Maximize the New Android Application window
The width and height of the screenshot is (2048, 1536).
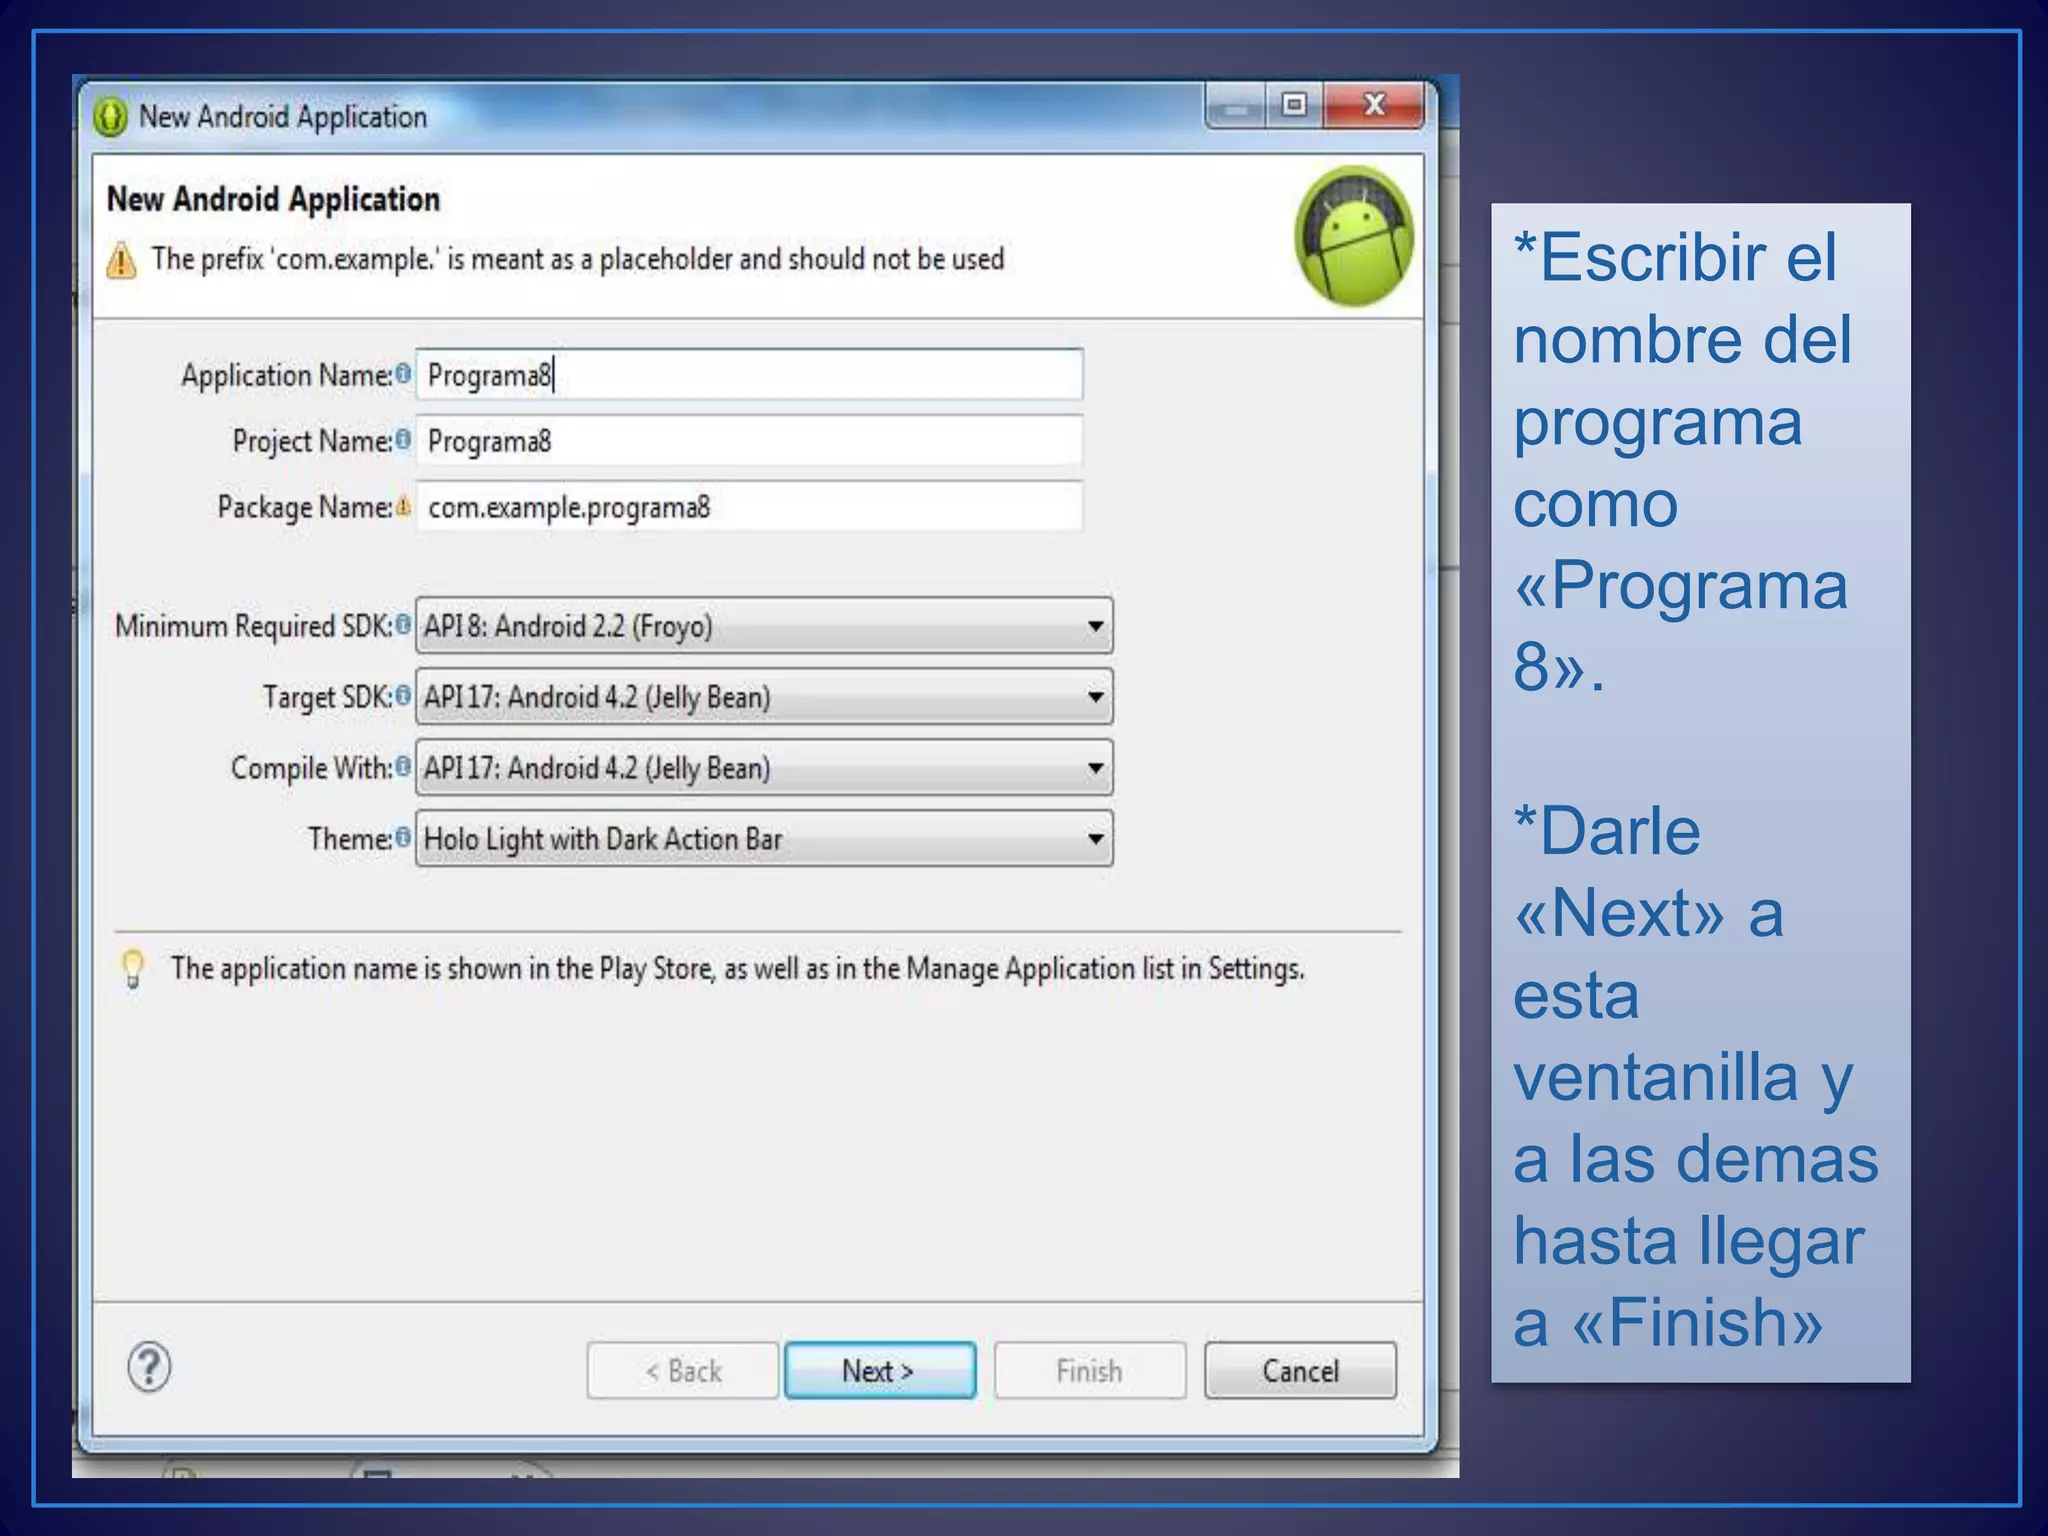1294,105
